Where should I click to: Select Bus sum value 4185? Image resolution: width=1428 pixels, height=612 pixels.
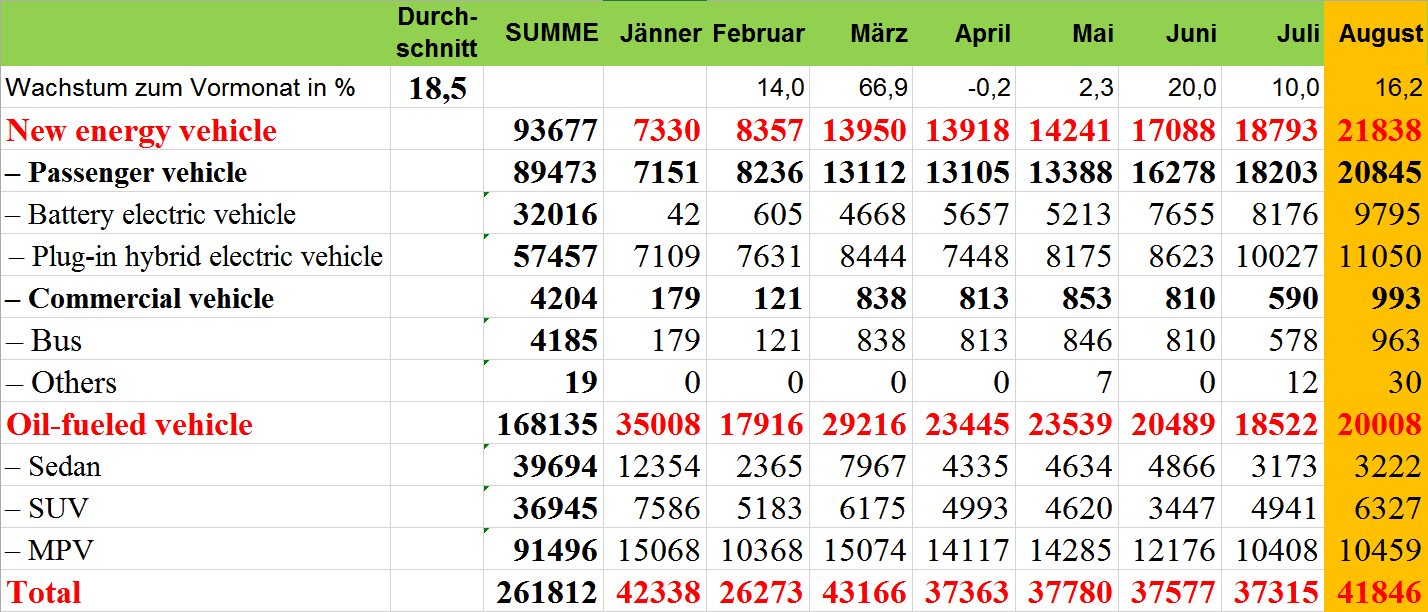tap(562, 341)
